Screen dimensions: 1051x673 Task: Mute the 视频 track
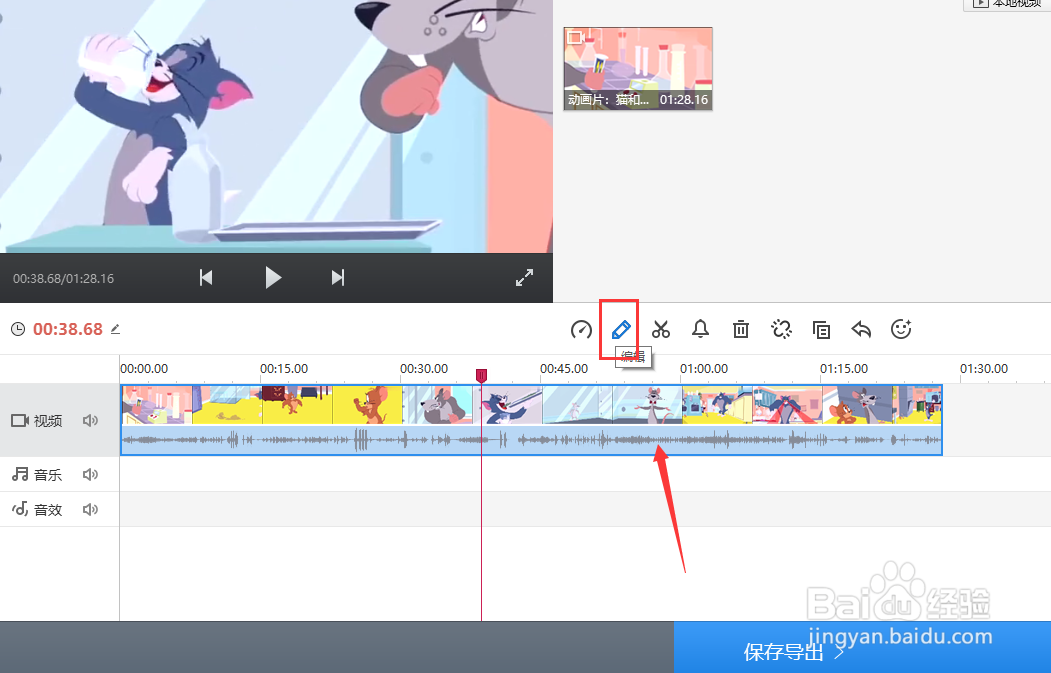[90, 420]
